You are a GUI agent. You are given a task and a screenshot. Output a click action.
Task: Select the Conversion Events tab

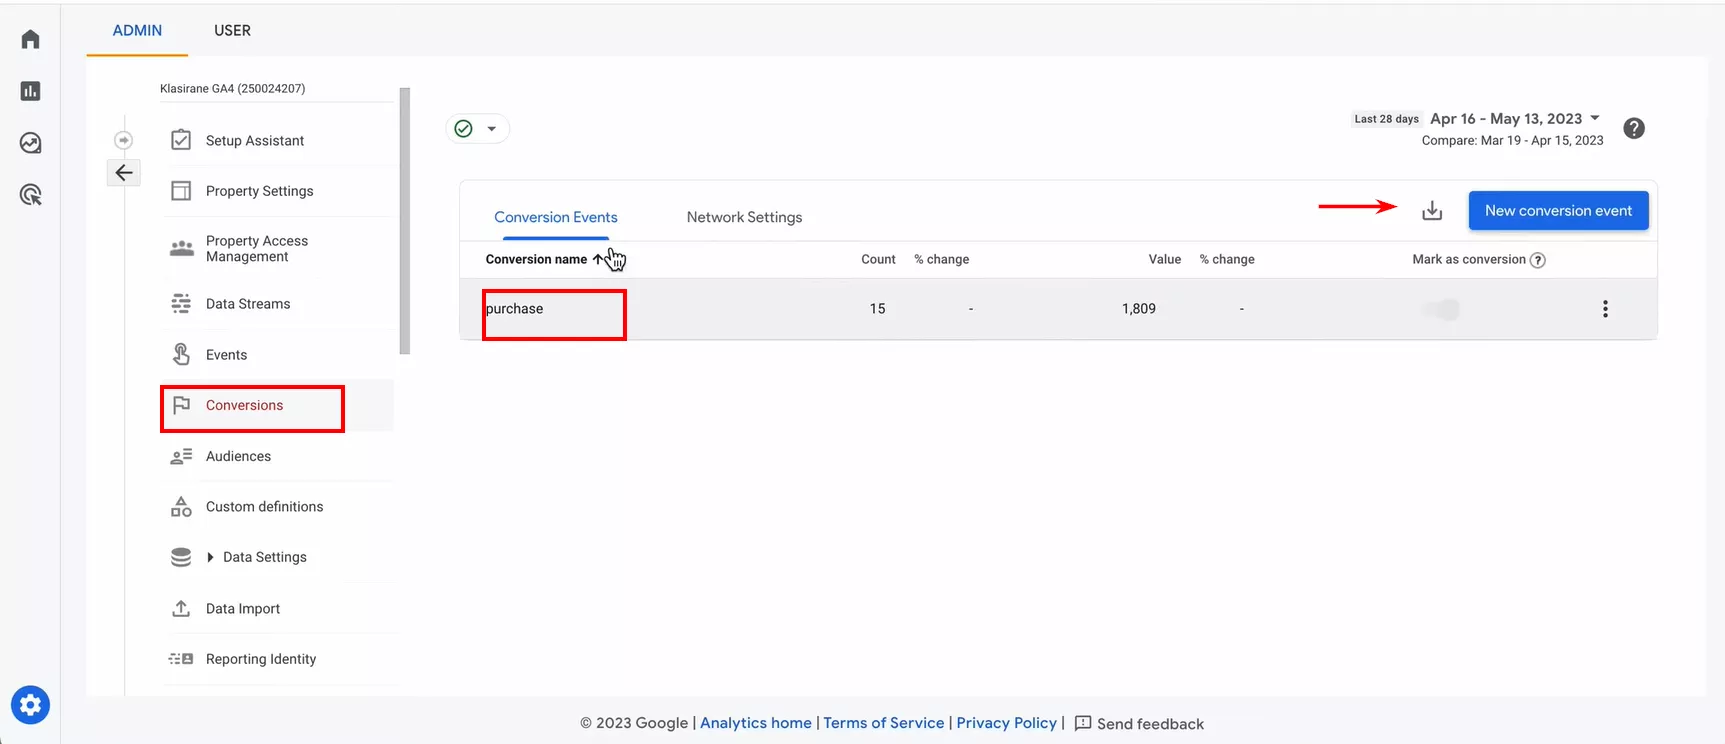[556, 217]
